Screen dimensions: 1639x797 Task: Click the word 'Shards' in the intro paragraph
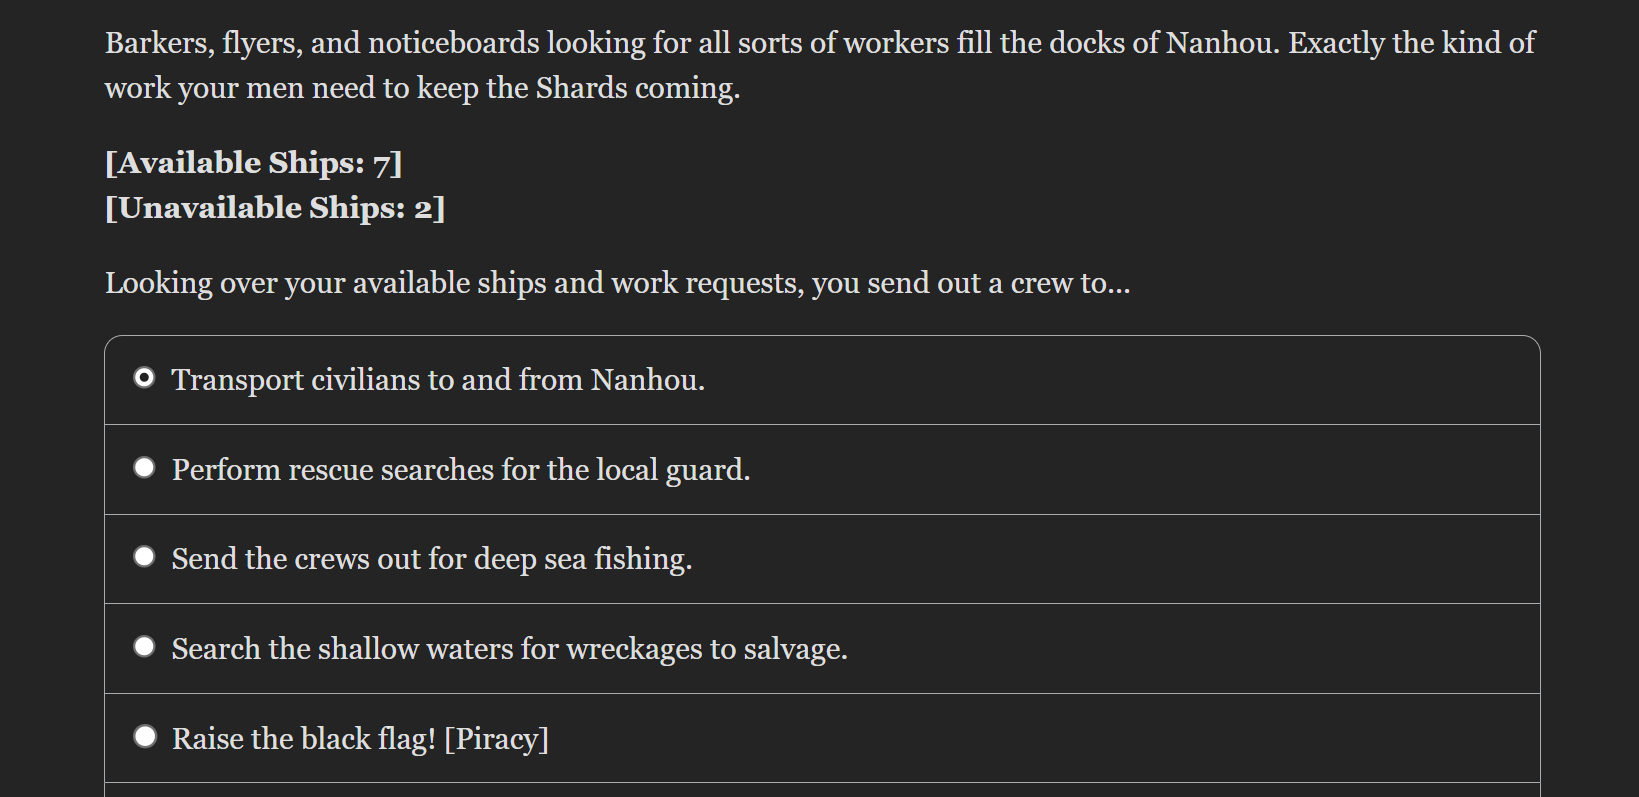tap(582, 88)
